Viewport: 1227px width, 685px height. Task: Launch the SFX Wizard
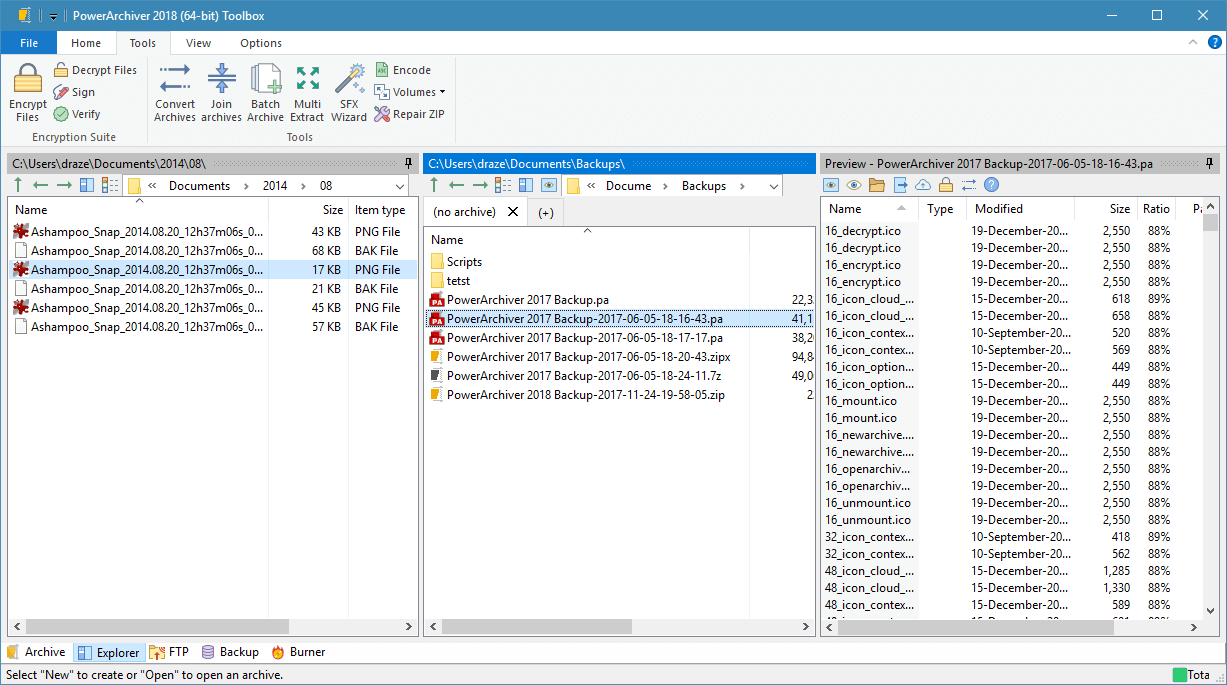coord(349,92)
